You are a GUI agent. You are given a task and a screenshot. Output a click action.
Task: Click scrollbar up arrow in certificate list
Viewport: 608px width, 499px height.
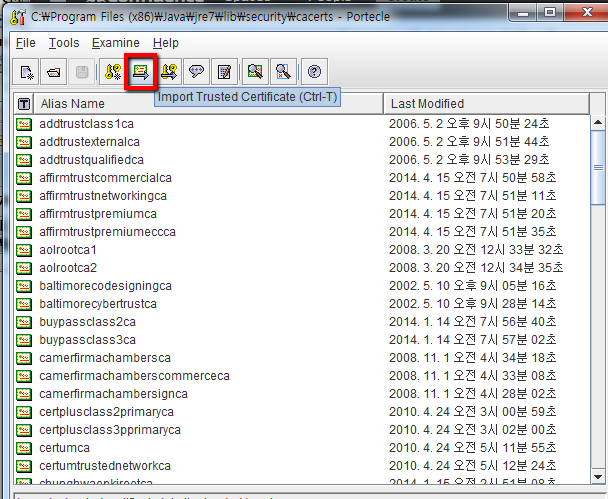(598, 123)
